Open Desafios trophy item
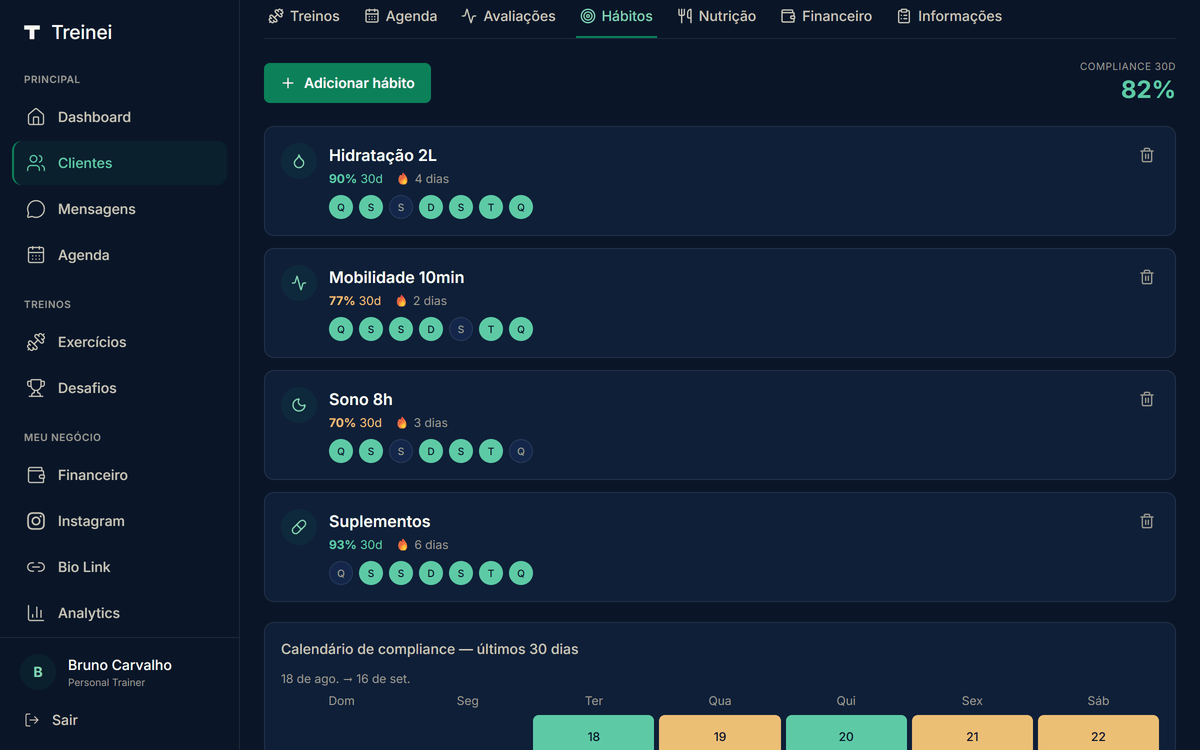The image size is (1200, 750). pyautogui.click(x=119, y=388)
